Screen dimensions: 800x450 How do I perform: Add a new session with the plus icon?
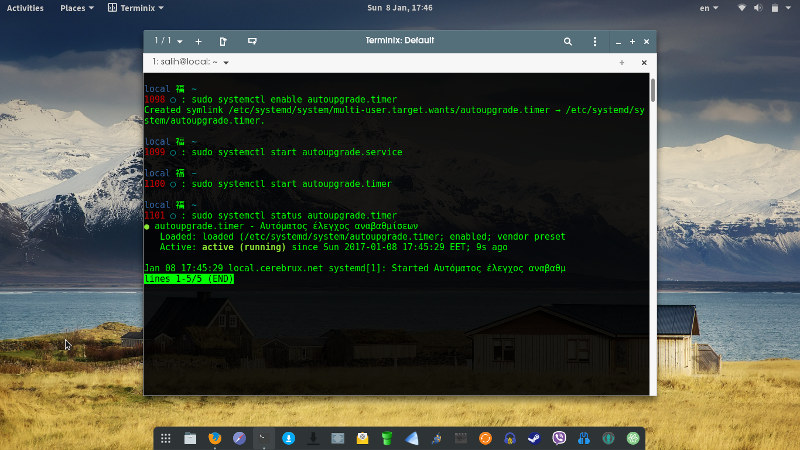(198, 41)
